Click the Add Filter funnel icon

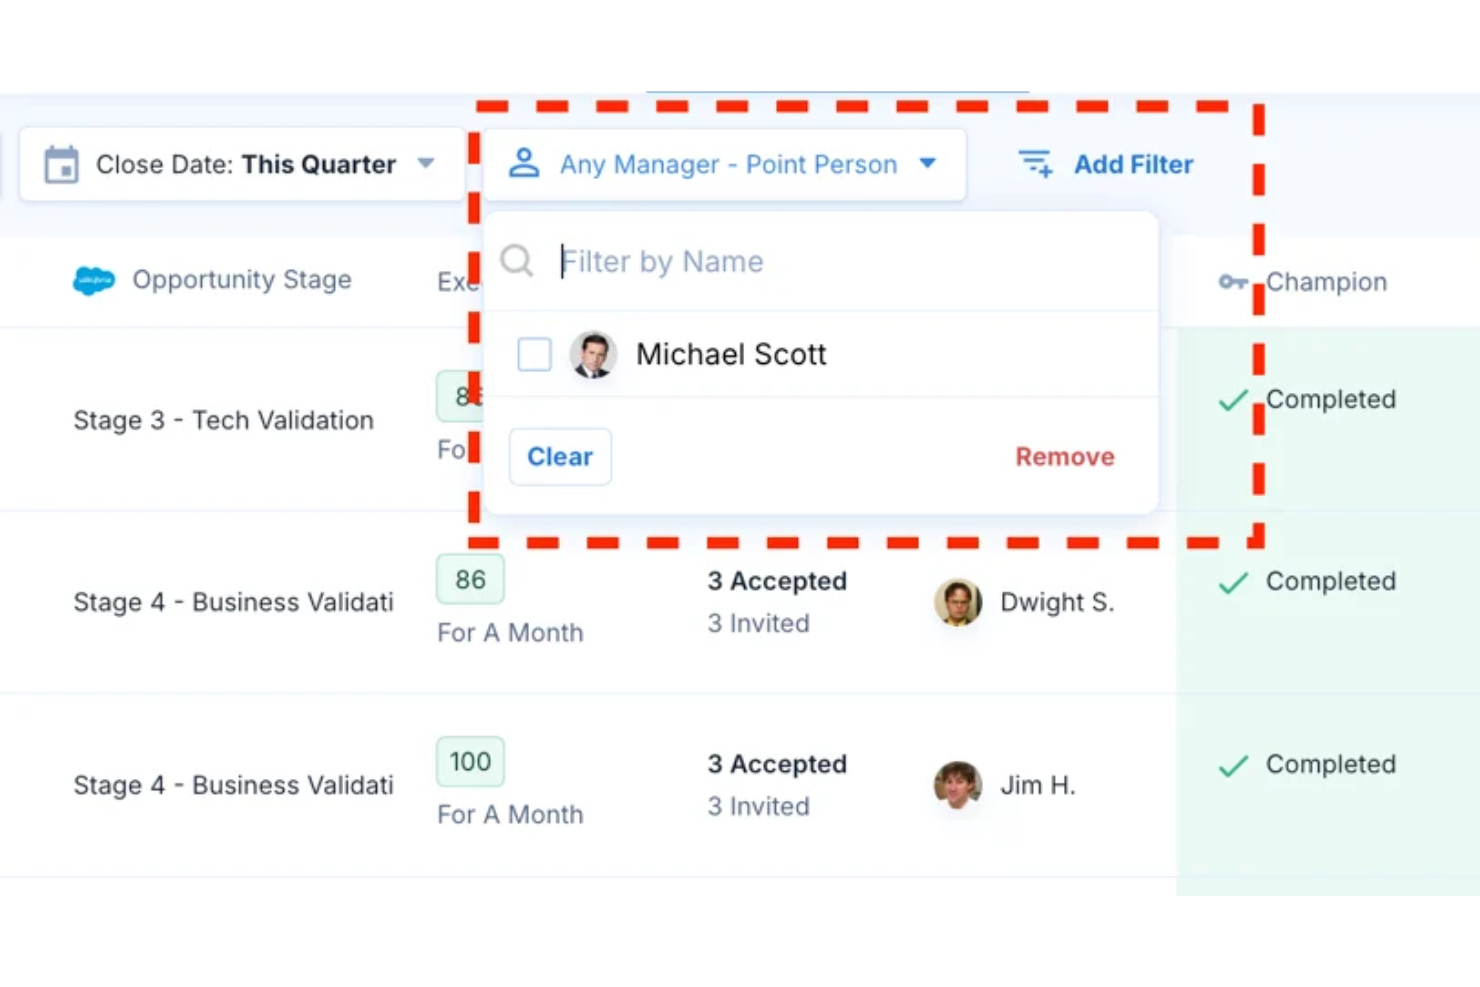1035,163
